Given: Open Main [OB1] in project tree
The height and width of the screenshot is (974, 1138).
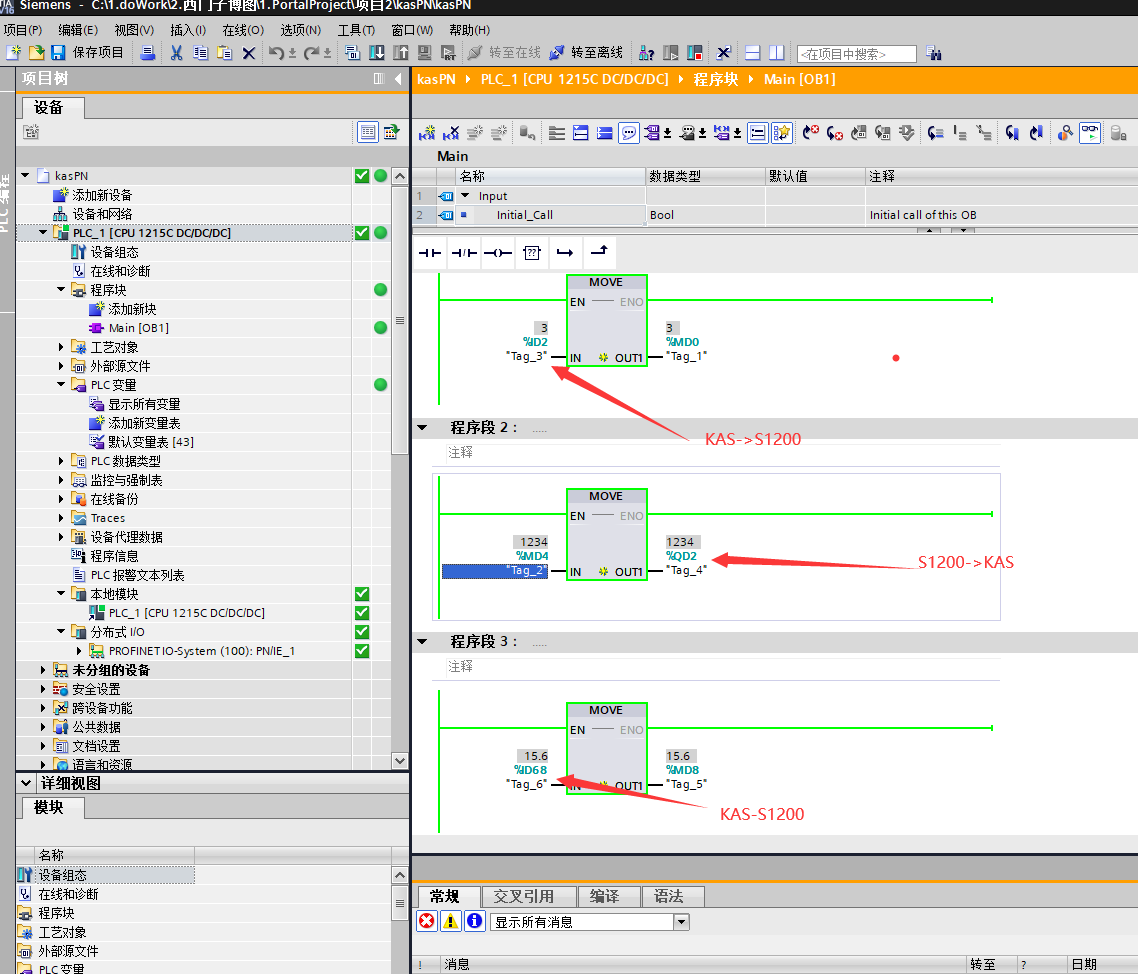Looking at the screenshot, I should 138,328.
